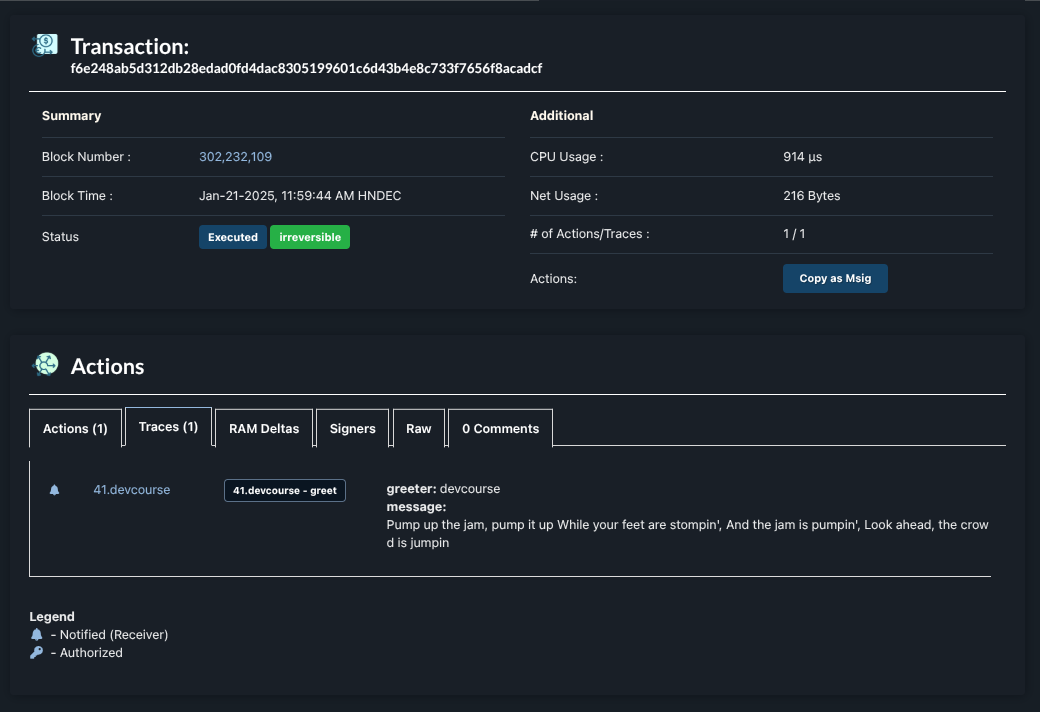This screenshot has width=1040, height=712.
Task: Show the Signers tab
Action: (353, 428)
